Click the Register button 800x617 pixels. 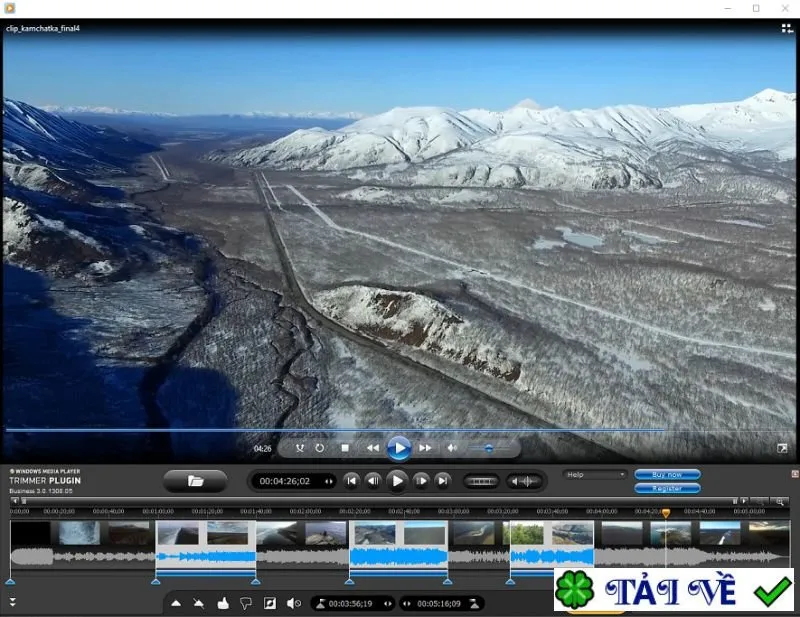tap(667, 488)
